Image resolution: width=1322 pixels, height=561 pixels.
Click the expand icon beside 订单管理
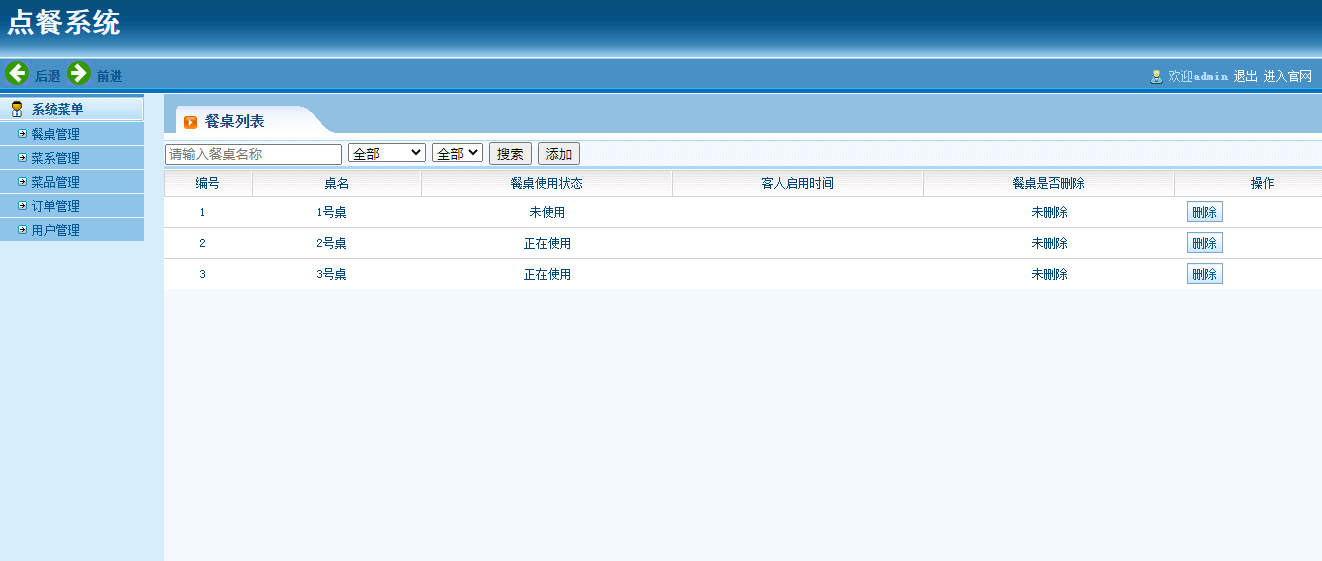22,206
